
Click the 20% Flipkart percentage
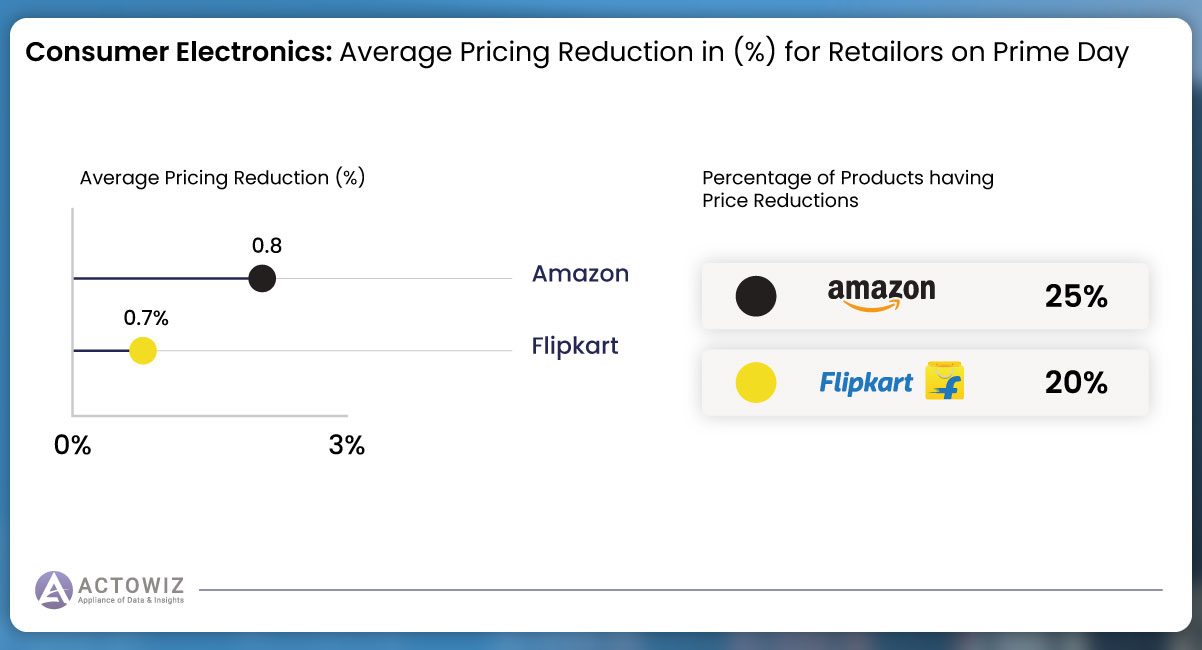pos(1076,383)
